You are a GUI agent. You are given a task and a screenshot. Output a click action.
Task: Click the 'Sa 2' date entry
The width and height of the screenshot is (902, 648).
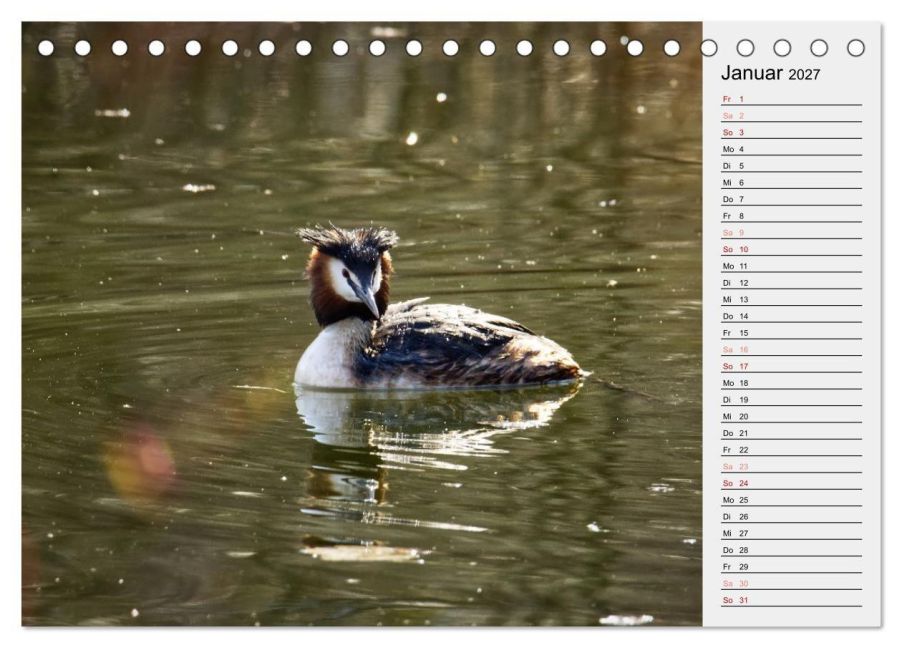792,116
